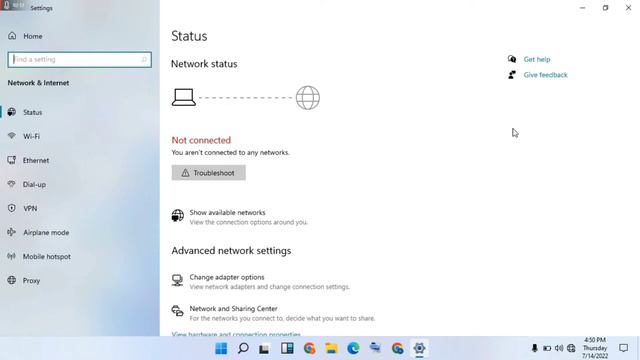Click the Change adapter options icon
This screenshot has width=640, height=360.
177,280
